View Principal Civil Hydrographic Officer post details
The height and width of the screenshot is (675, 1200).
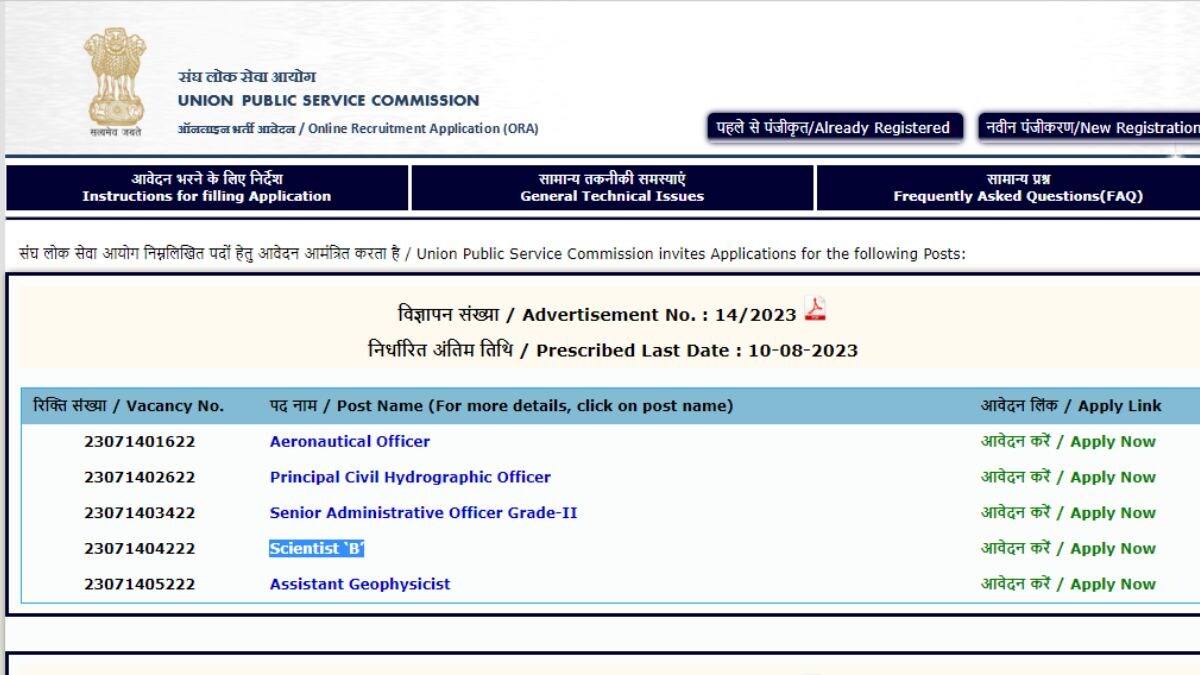[410, 478]
